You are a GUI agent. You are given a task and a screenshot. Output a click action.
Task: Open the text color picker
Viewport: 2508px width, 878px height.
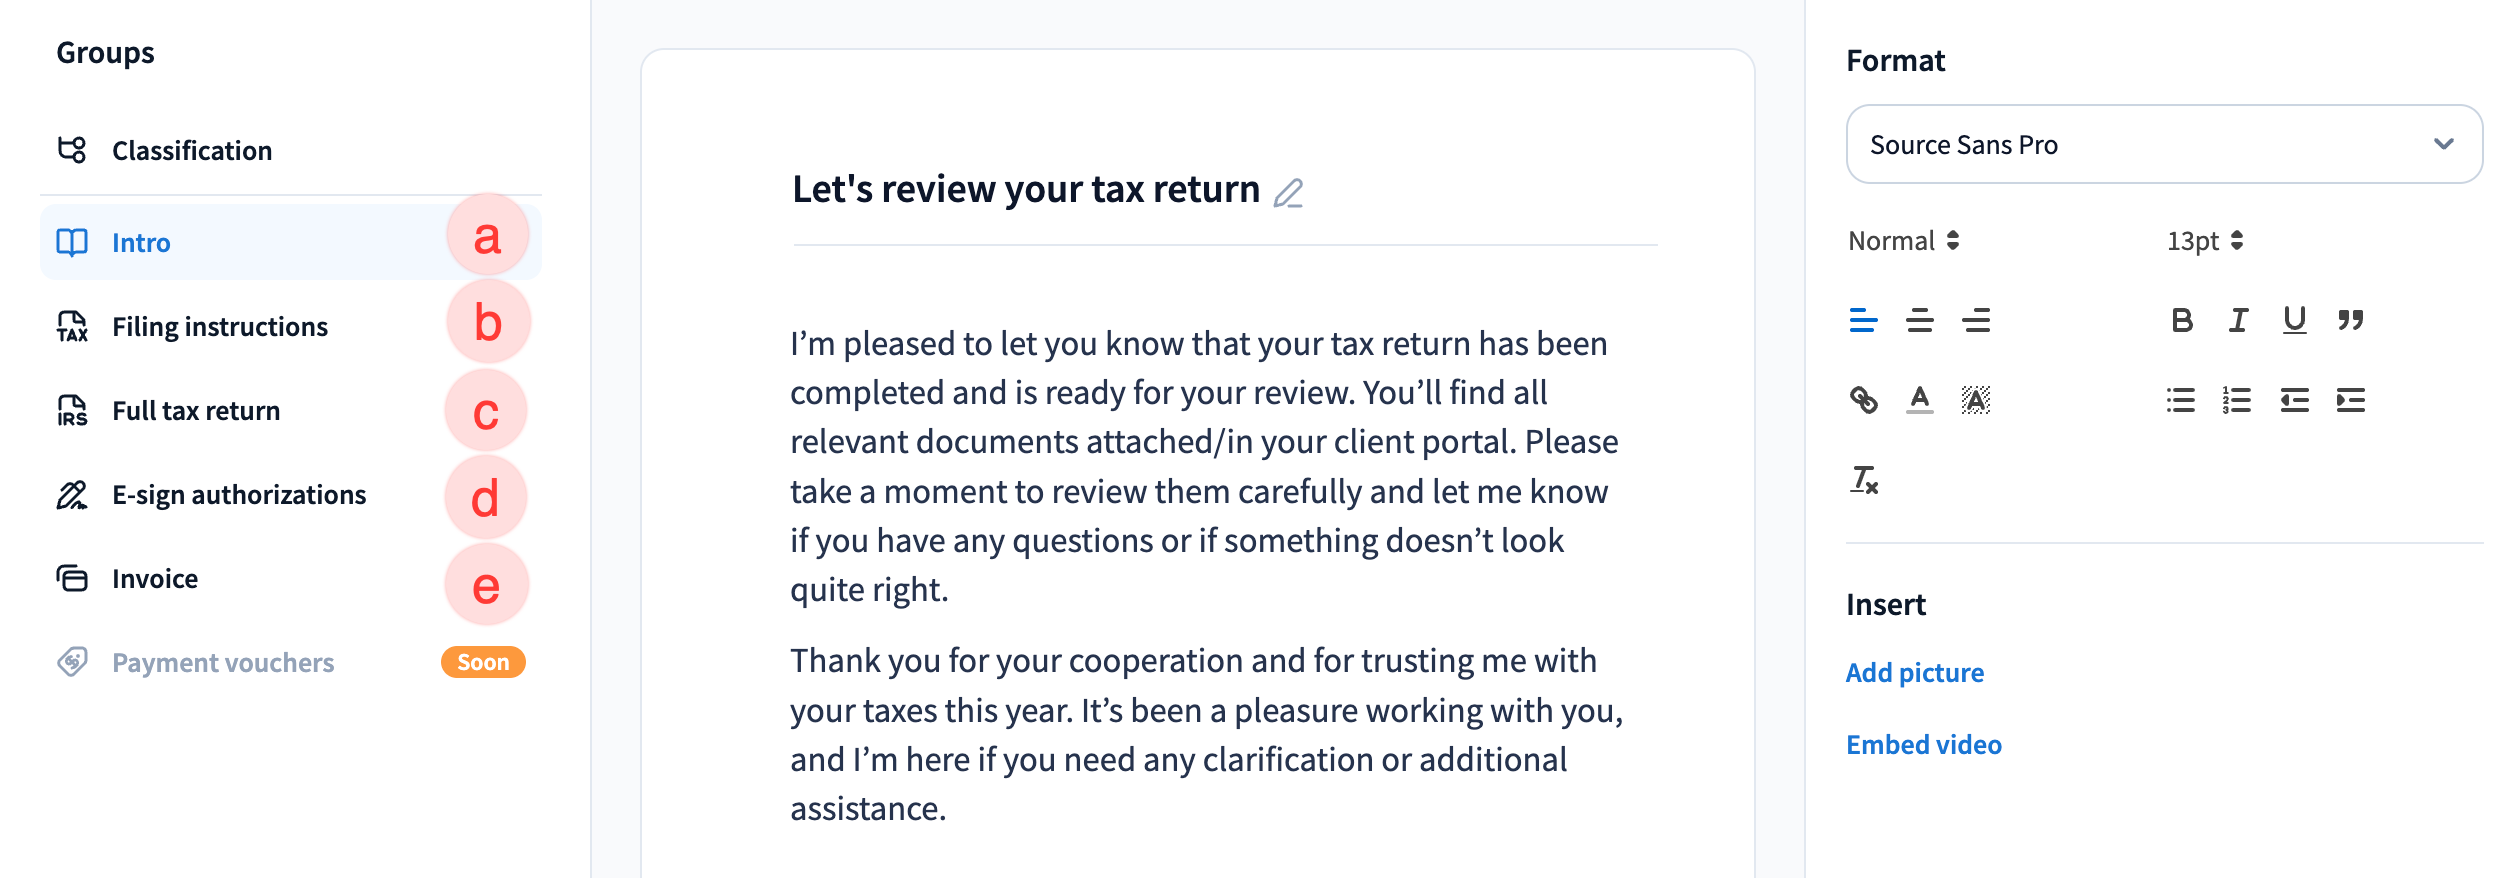pos(1919,400)
